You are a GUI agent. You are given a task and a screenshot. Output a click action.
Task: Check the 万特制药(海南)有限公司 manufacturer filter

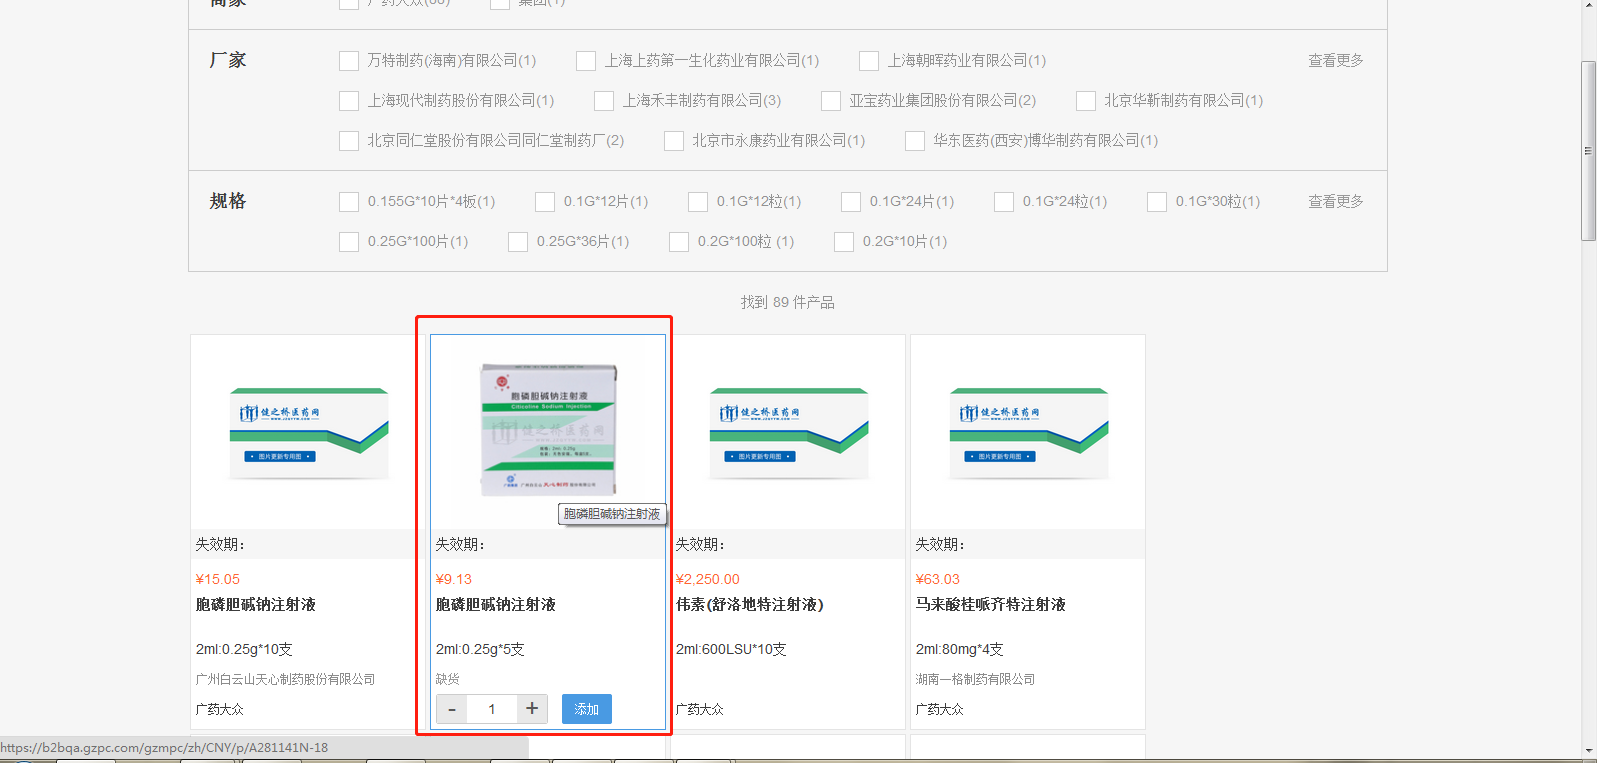point(349,61)
